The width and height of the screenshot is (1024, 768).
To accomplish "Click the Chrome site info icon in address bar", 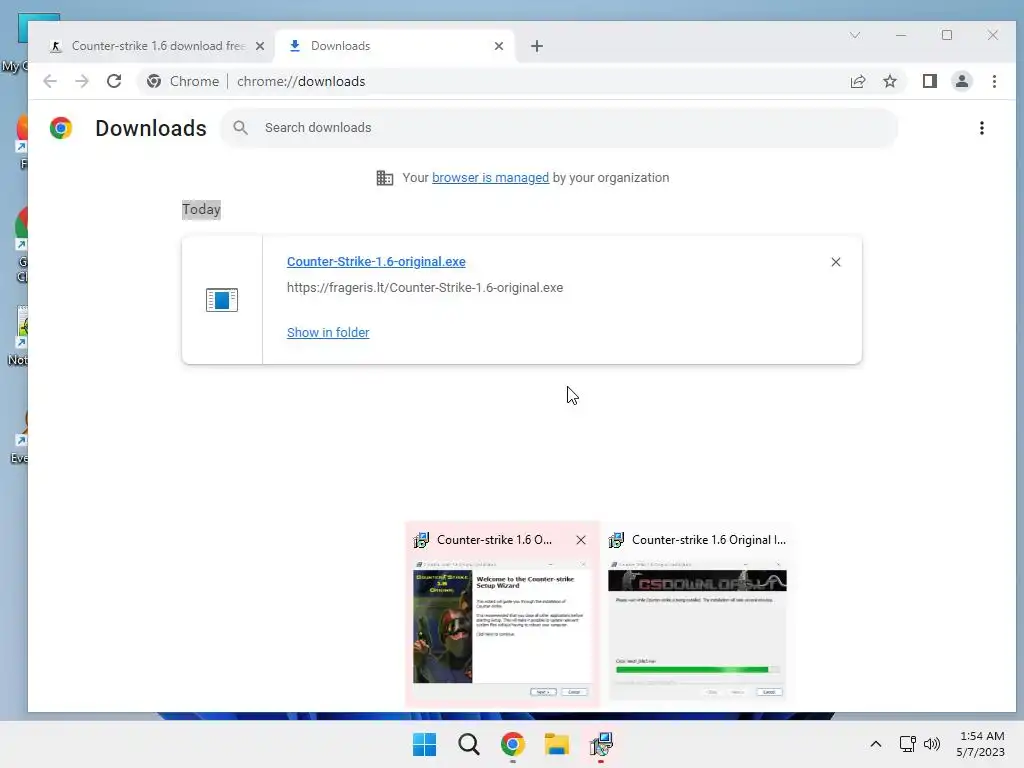I will (x=154, y=81).
